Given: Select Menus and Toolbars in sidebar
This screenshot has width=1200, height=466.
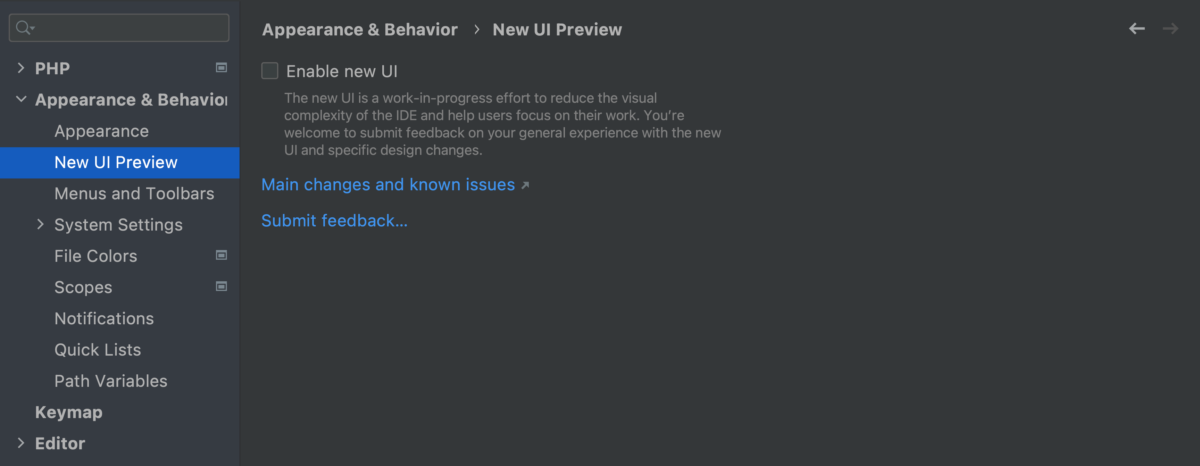Looking at the screenshot, I should pos(134,194).
